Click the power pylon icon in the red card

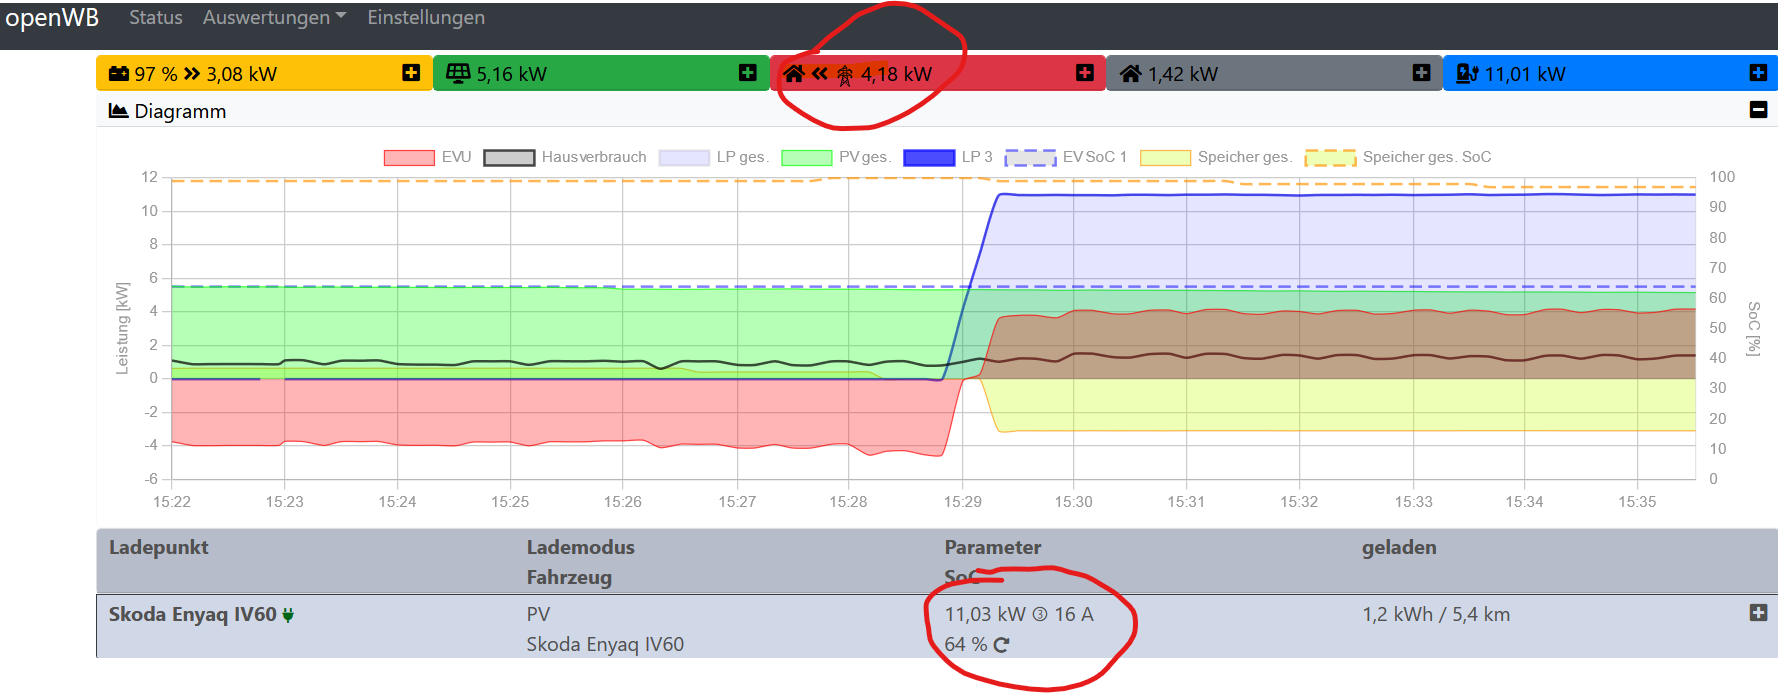pos(845,75)
